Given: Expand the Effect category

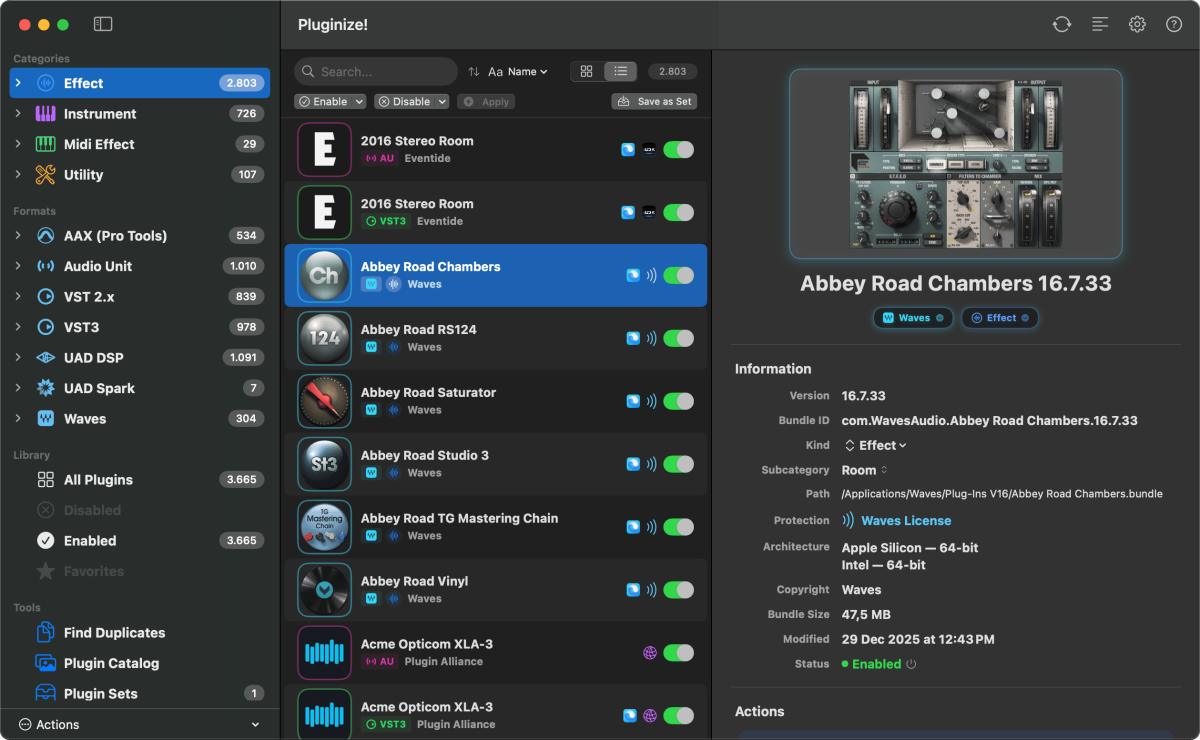Looking at the screenshot, I should [18, 83].
